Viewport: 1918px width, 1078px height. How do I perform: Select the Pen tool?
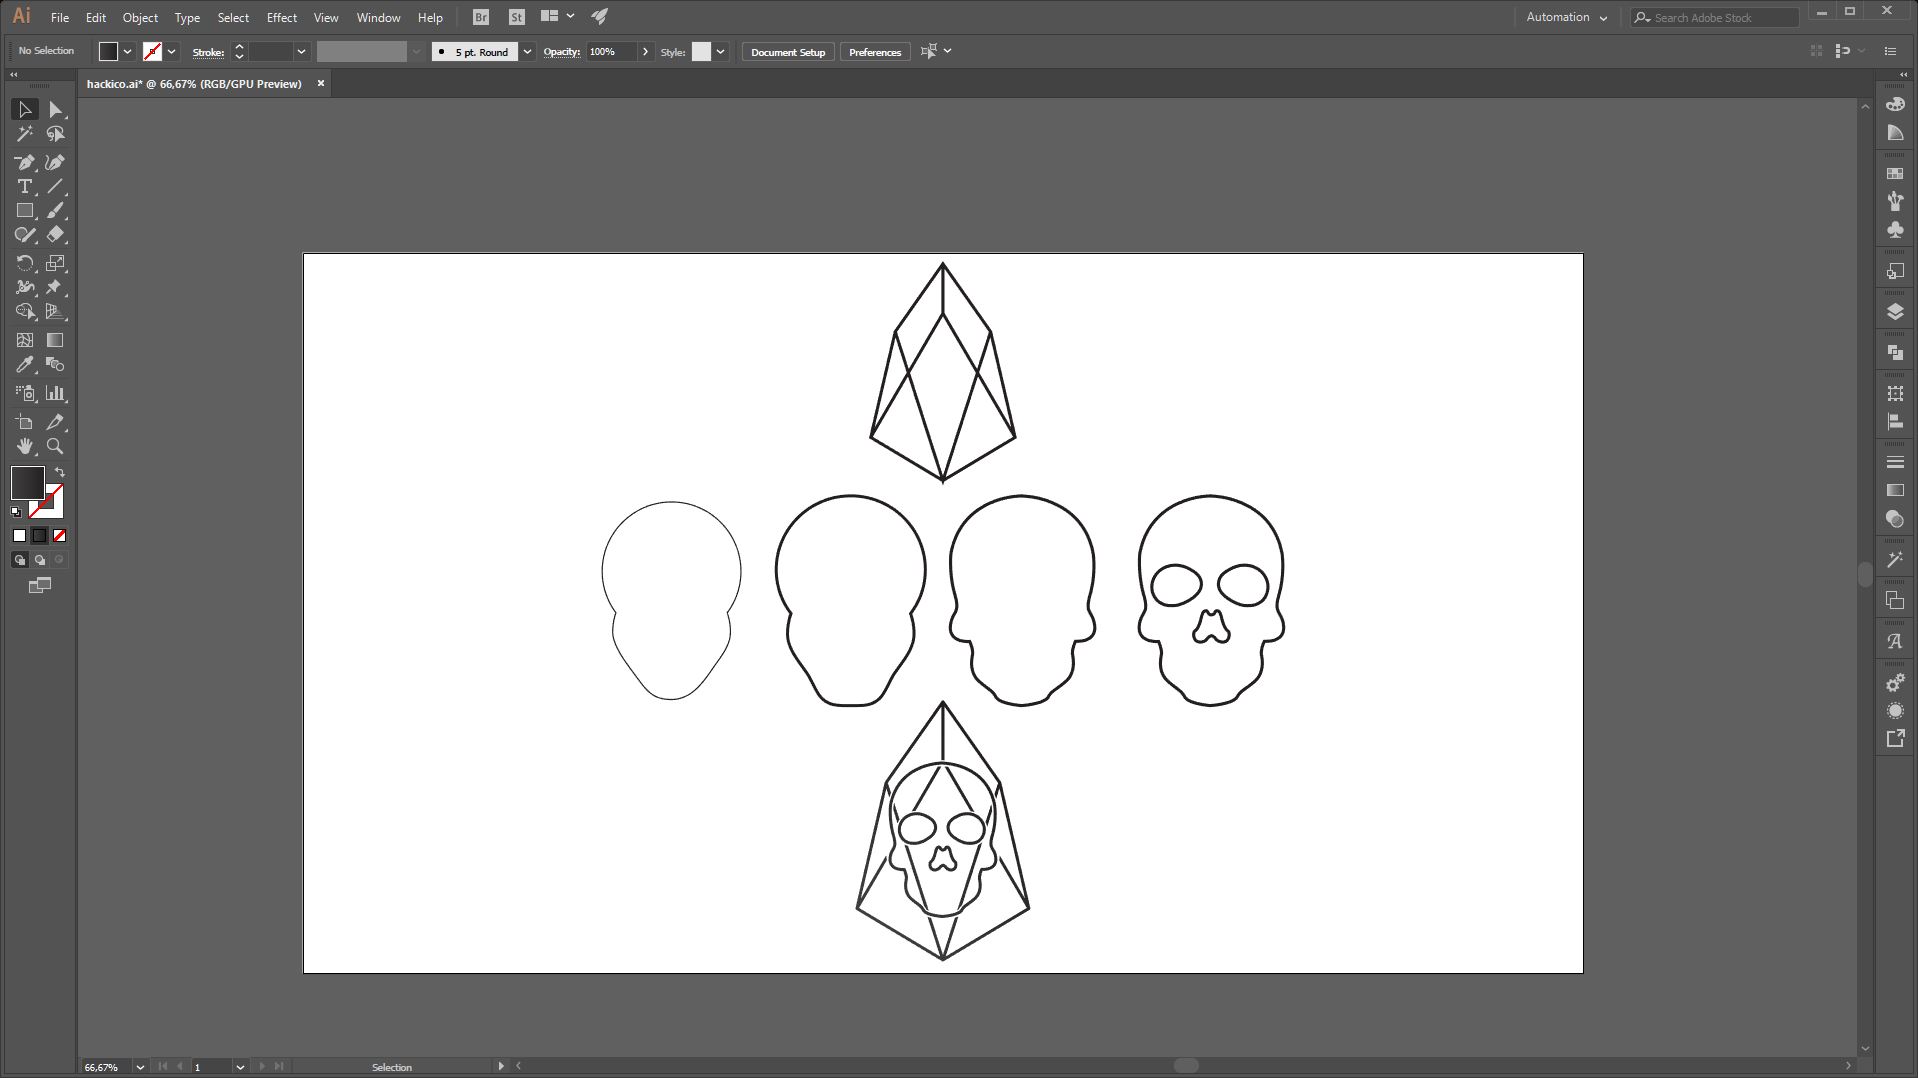[x=25, y=163]
